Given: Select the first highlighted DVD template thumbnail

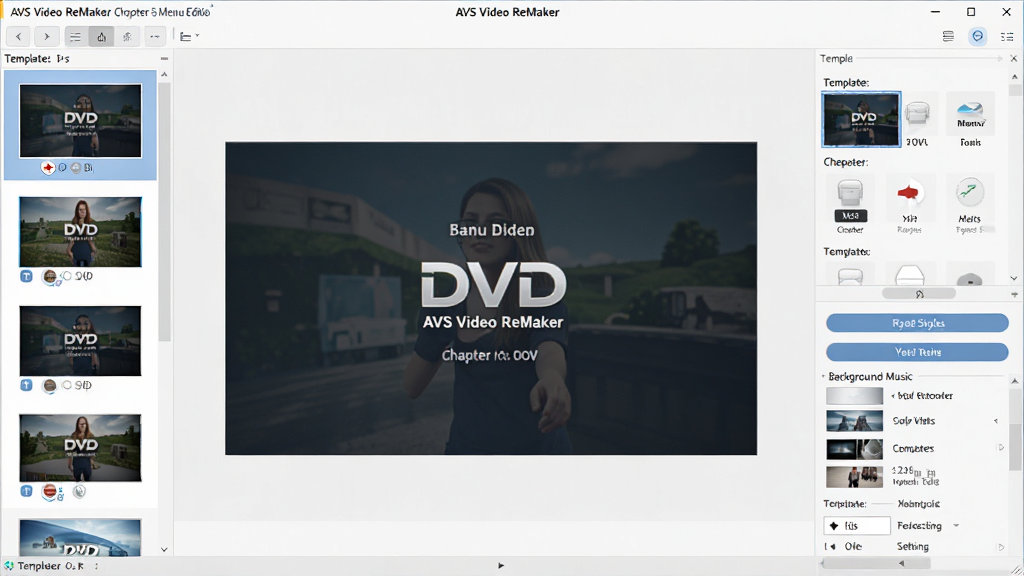Looking at the screenshot, I should (80, 121).
